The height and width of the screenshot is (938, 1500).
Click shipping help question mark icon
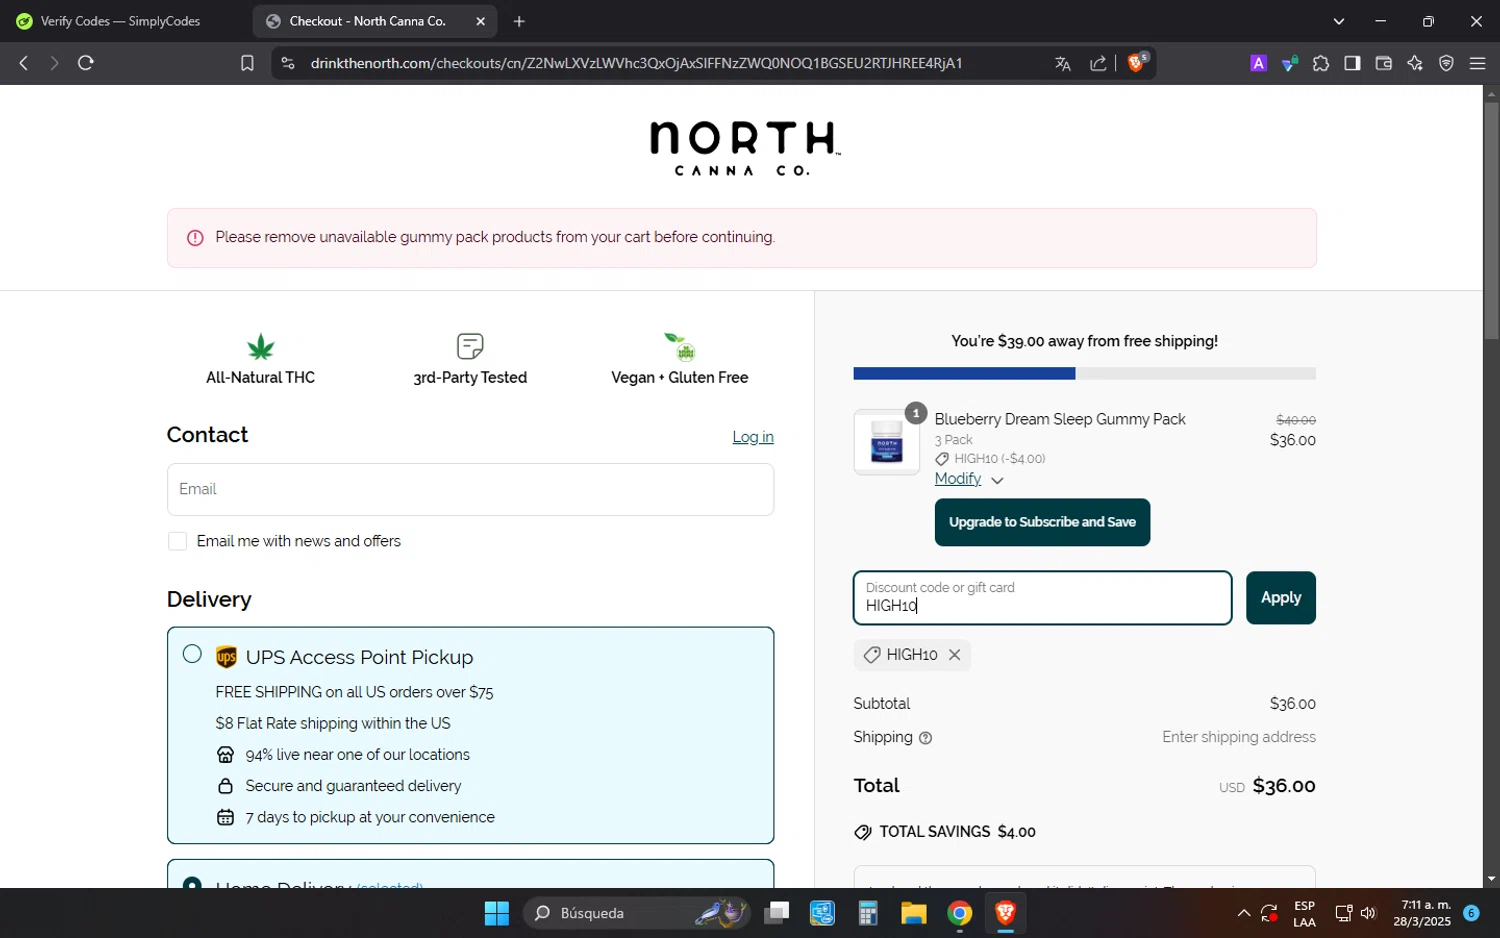coord(925,738)
